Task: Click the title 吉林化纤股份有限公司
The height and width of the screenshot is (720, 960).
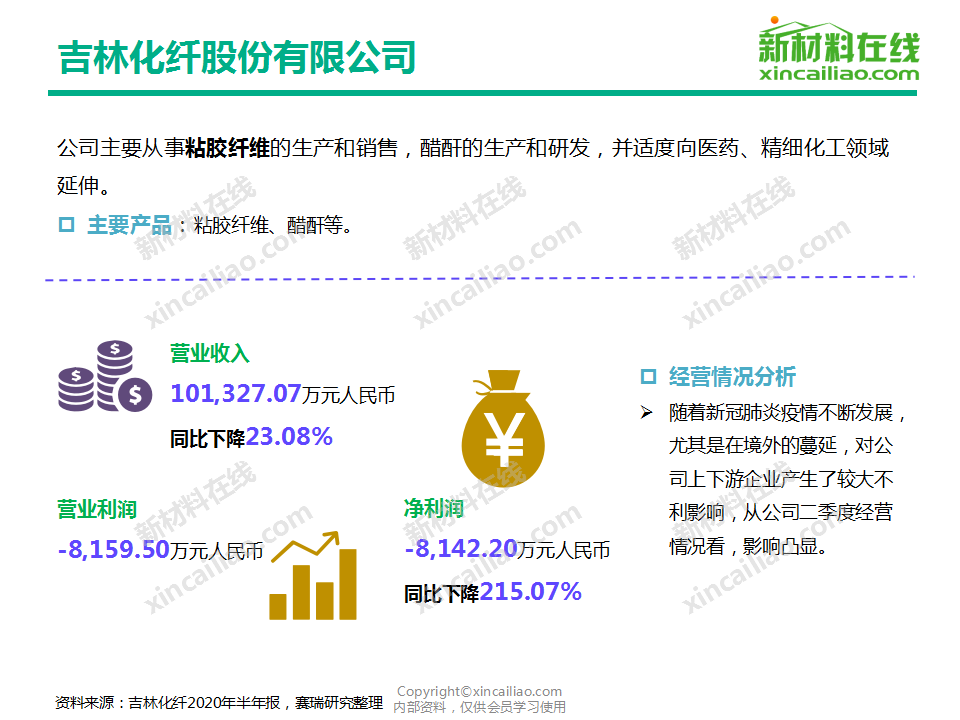Action: pos(237,58)
